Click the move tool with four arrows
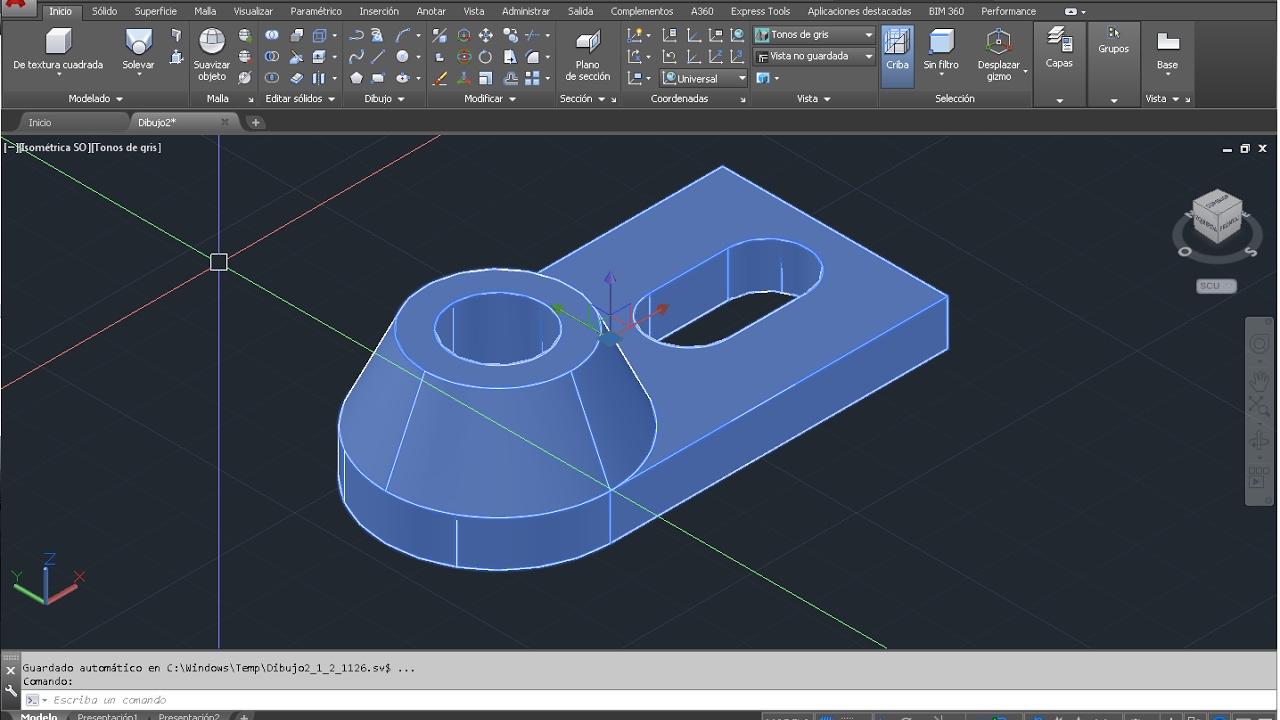 click(486, 35)
